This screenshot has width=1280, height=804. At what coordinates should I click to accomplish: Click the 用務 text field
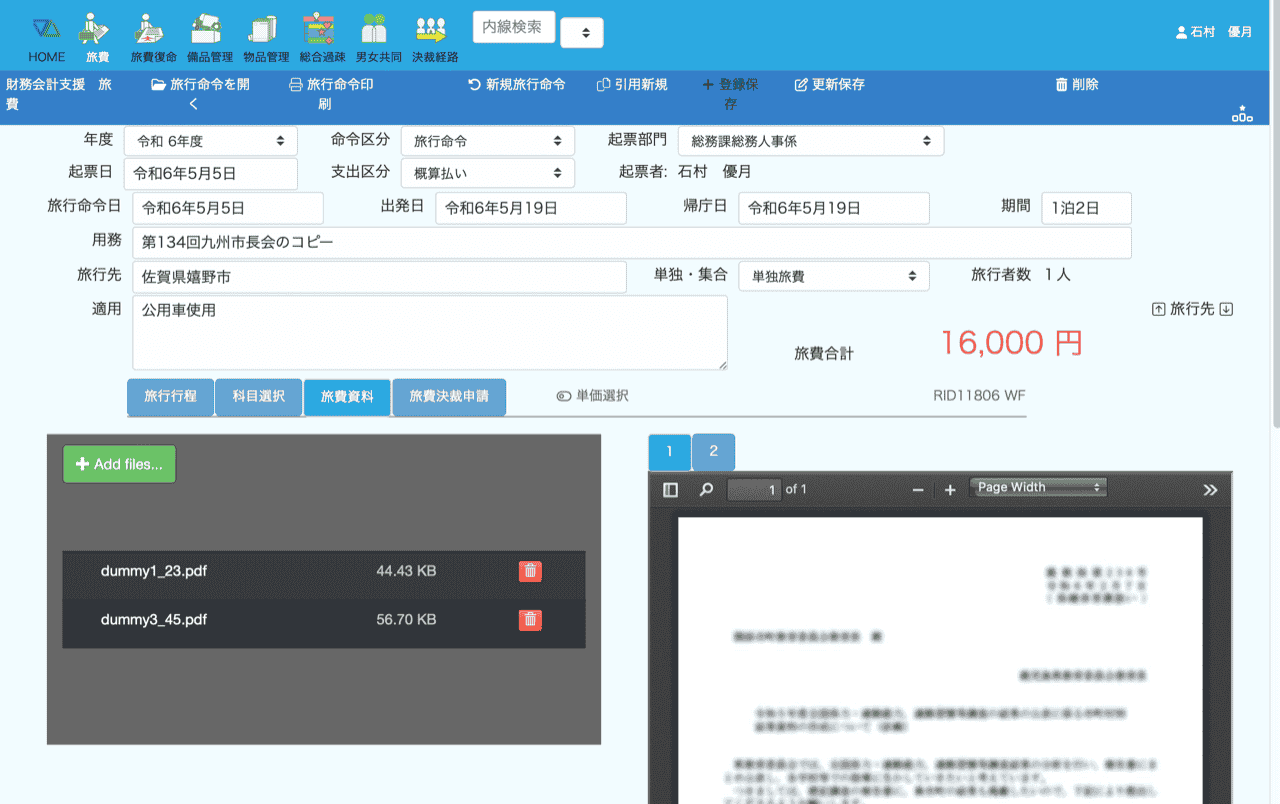coord(631,243)
